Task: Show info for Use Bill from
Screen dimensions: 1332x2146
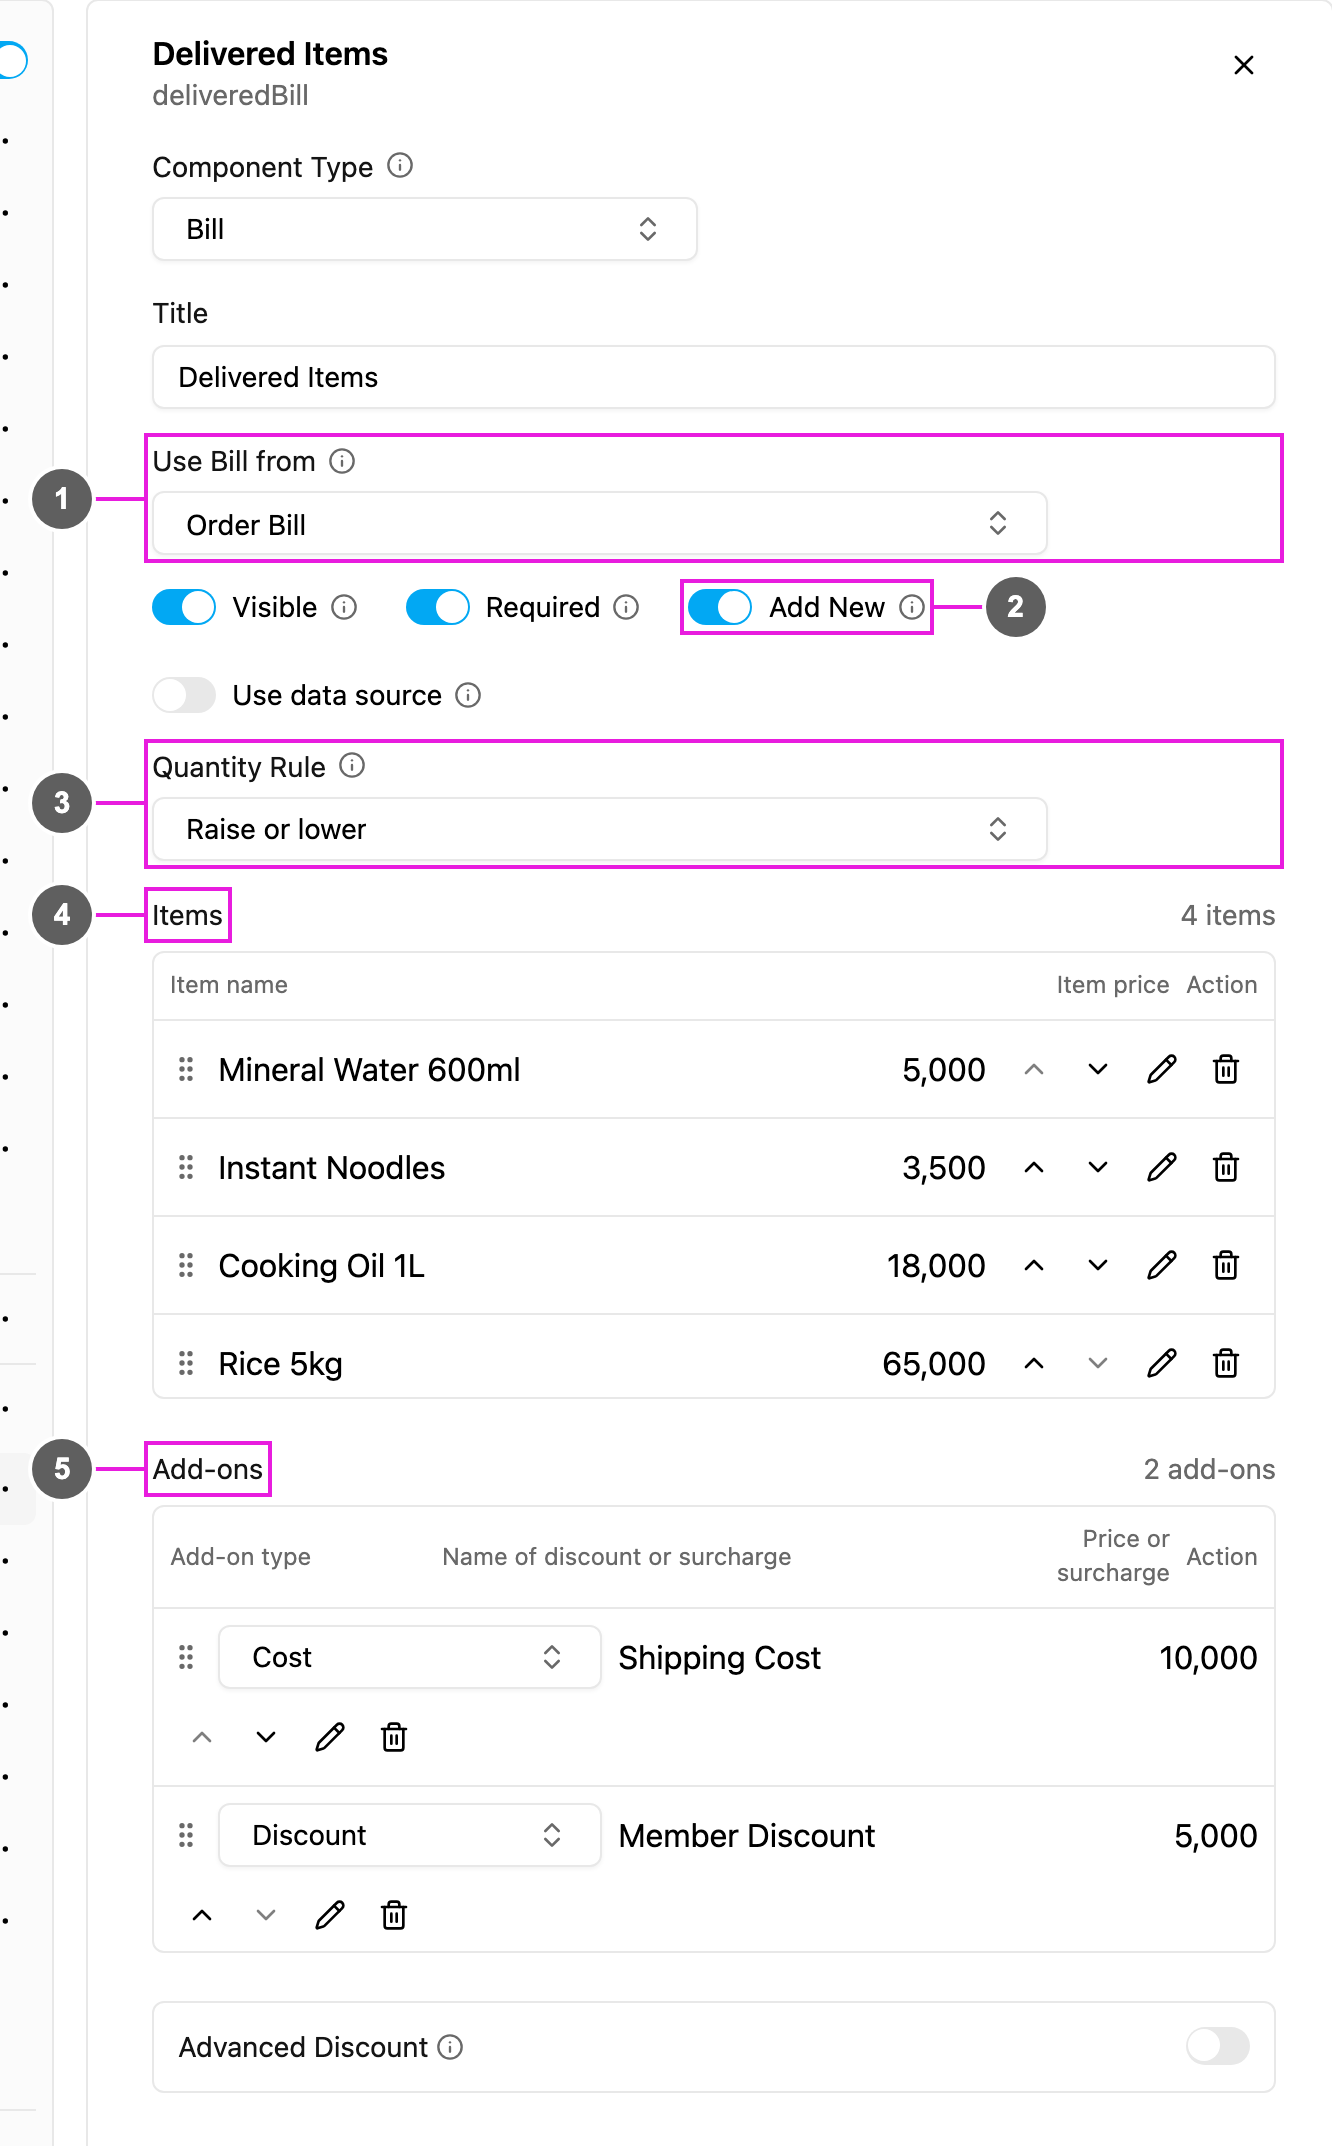Action: click(342, 461)
